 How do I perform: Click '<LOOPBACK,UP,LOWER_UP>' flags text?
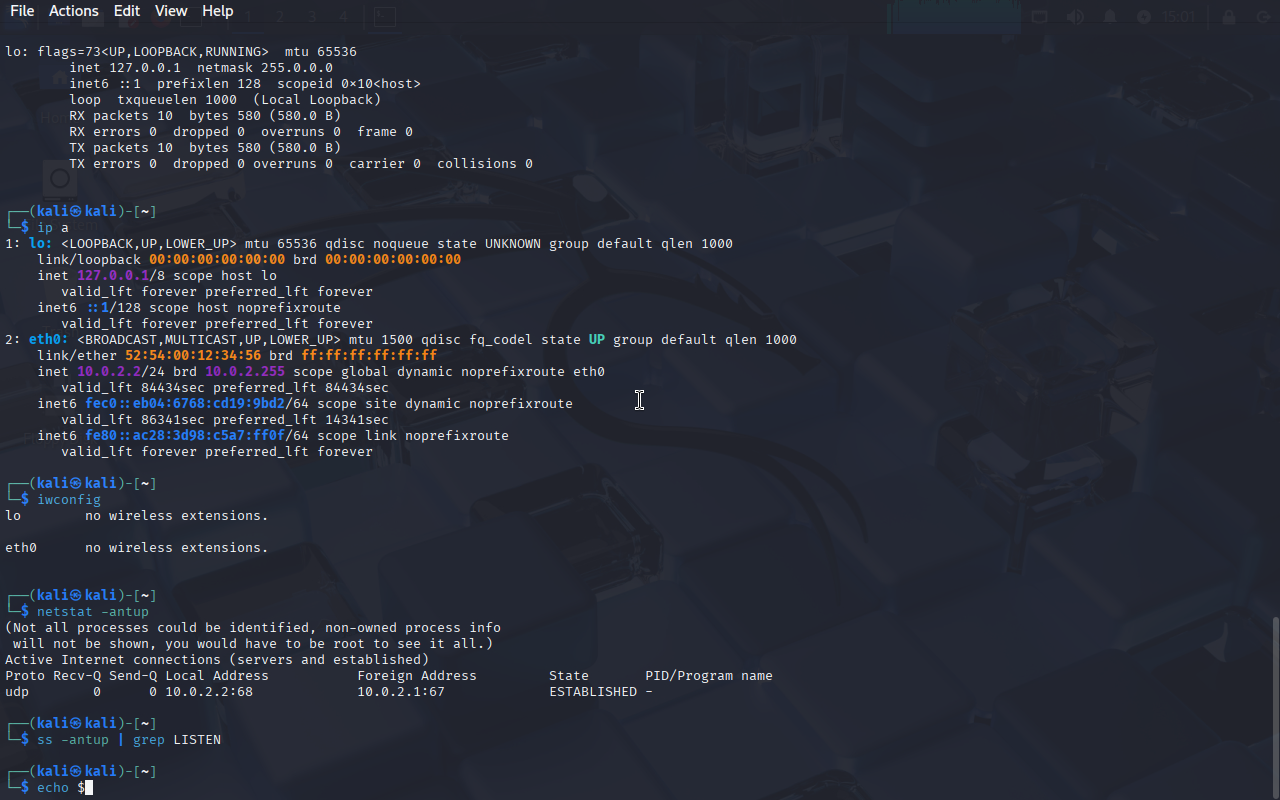(149, 244)
